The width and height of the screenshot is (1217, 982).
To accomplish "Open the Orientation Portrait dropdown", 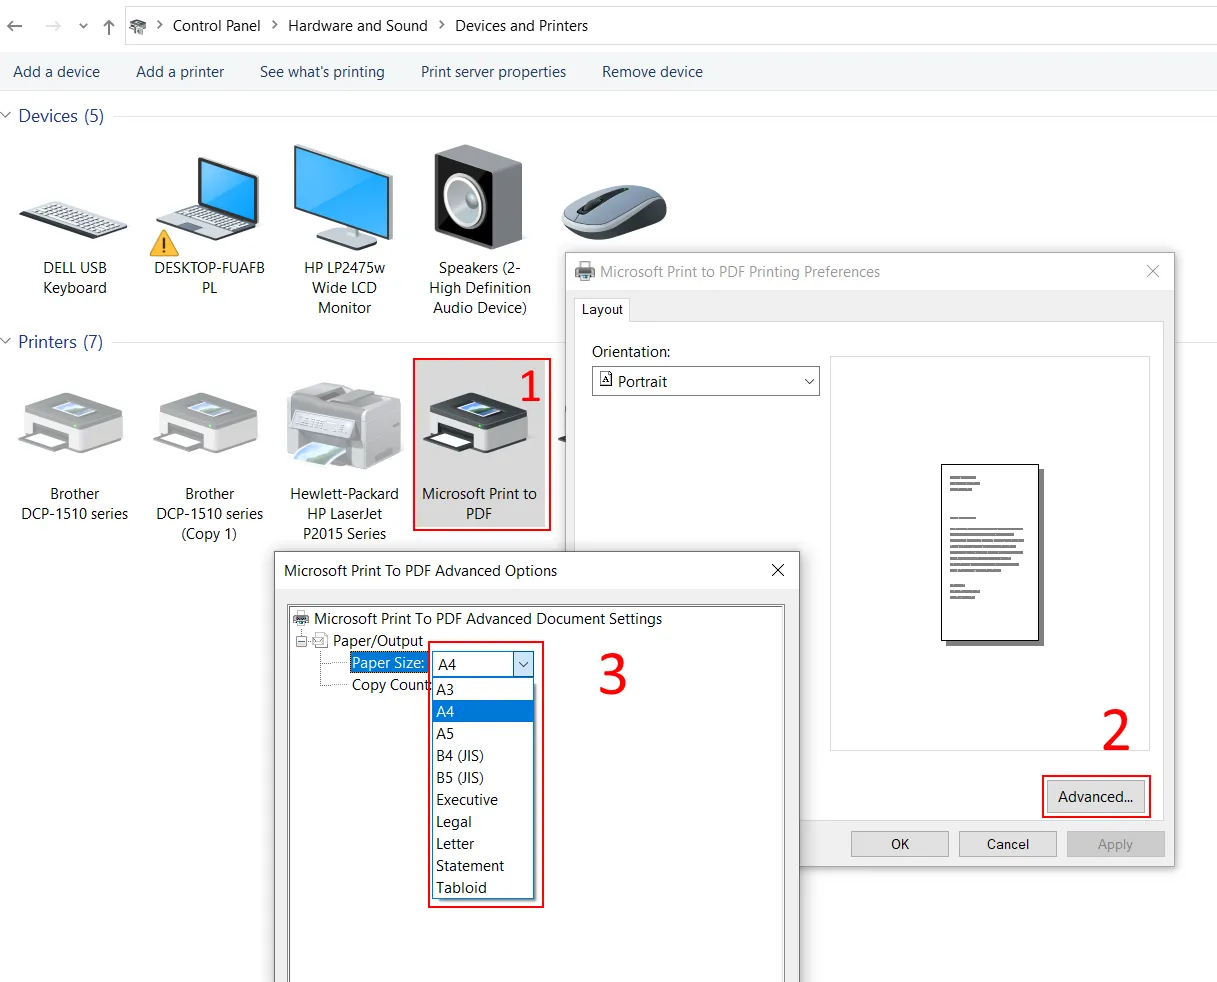I will [706, 381].
